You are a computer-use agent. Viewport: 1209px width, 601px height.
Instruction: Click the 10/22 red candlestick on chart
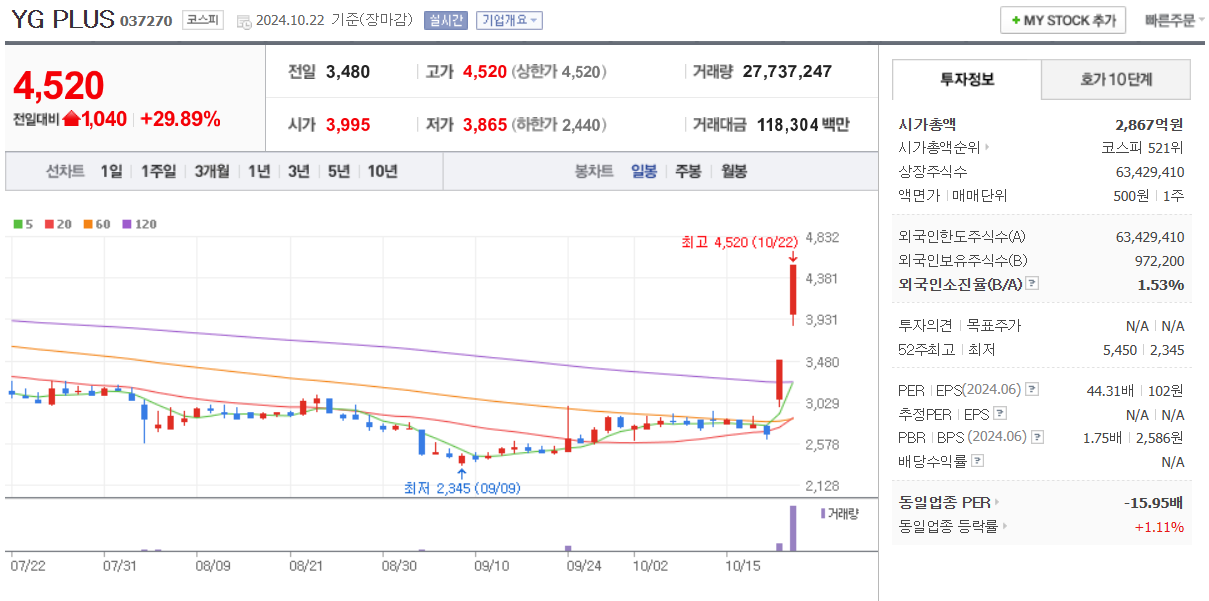793,292
